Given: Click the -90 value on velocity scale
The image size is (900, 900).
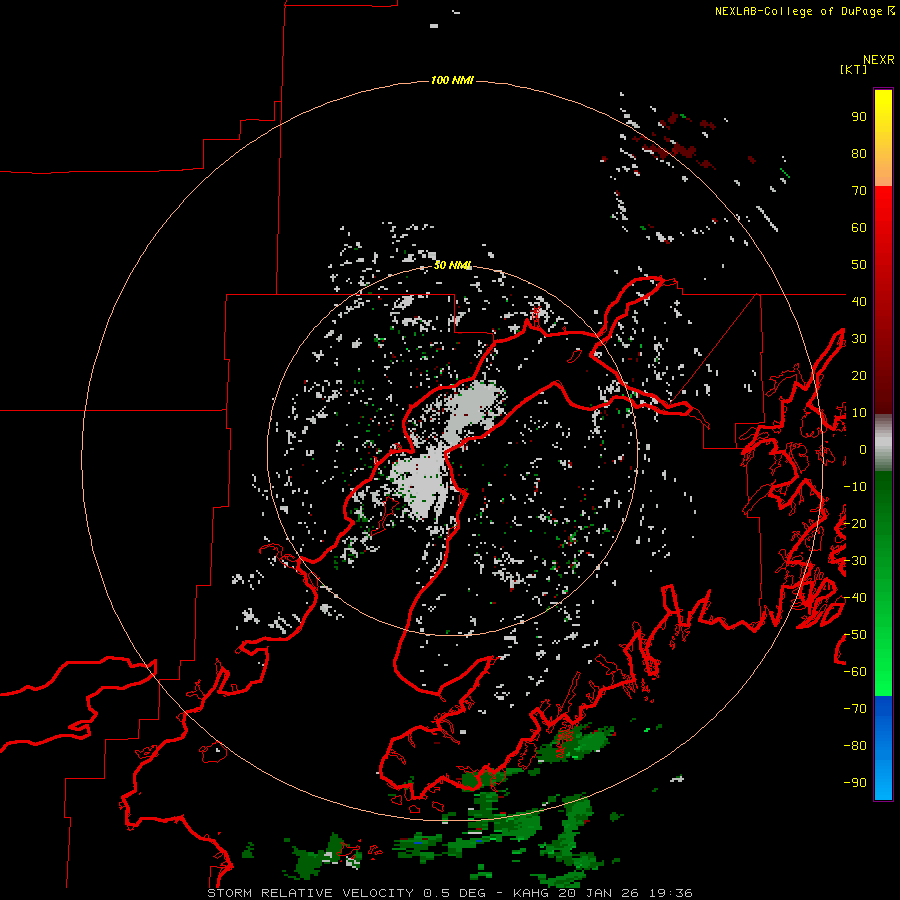Looking at the screenshot, I should click(855, 783).
